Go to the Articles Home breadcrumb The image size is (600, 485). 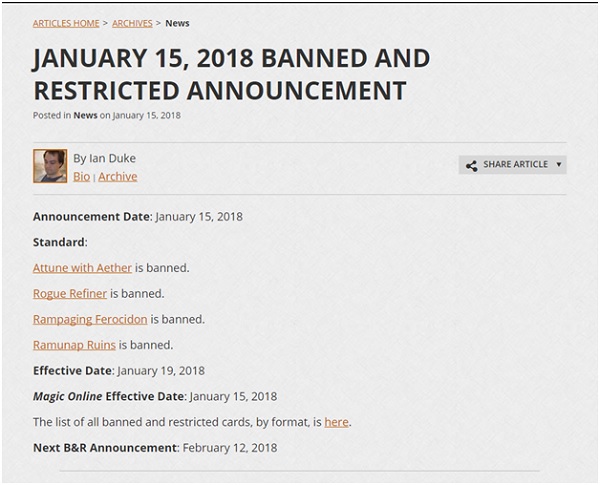[x=65, y=23]
